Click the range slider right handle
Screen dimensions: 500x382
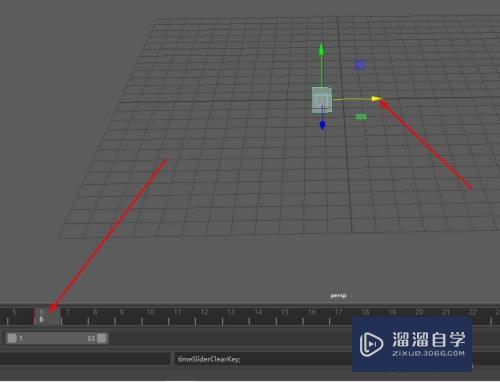102,338
